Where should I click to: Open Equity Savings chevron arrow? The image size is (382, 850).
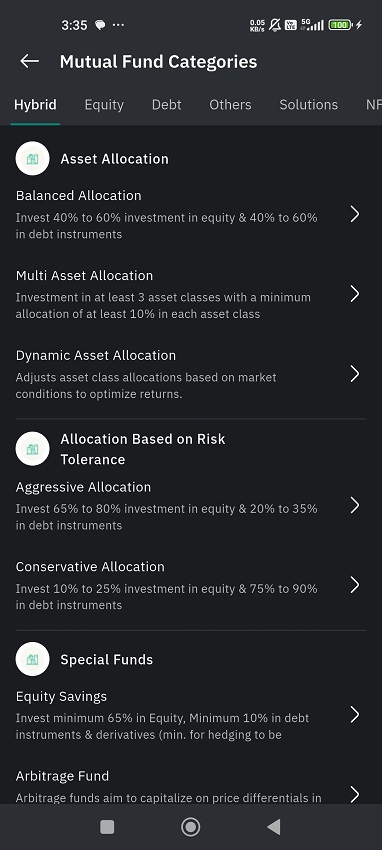(354, 714)
